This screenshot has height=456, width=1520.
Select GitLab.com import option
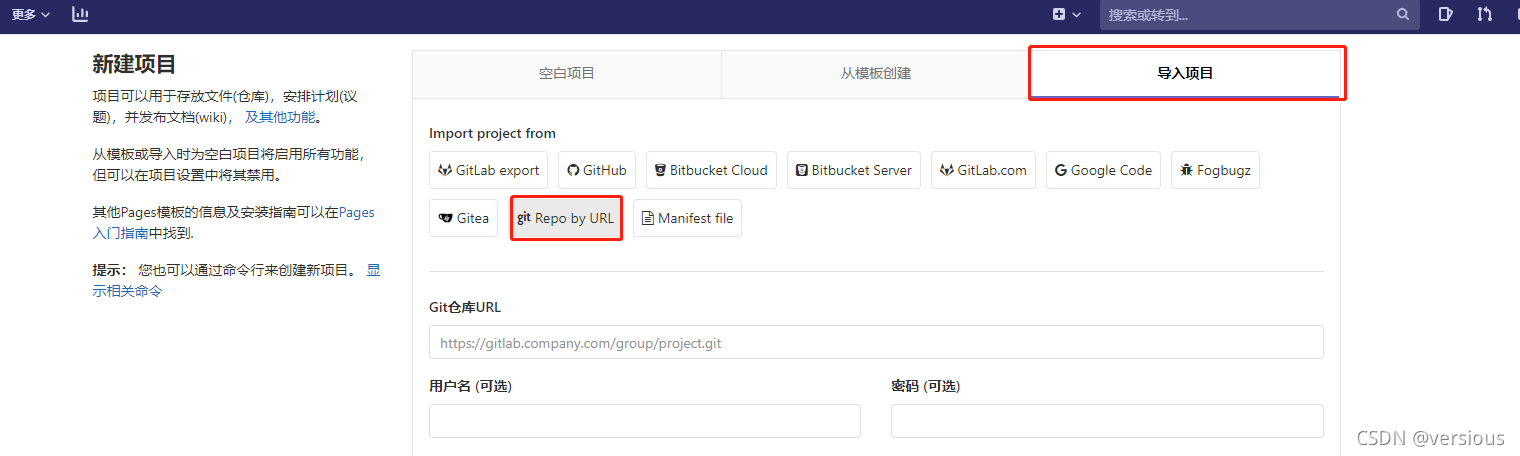pyautogui.click(x=983, y=170)
